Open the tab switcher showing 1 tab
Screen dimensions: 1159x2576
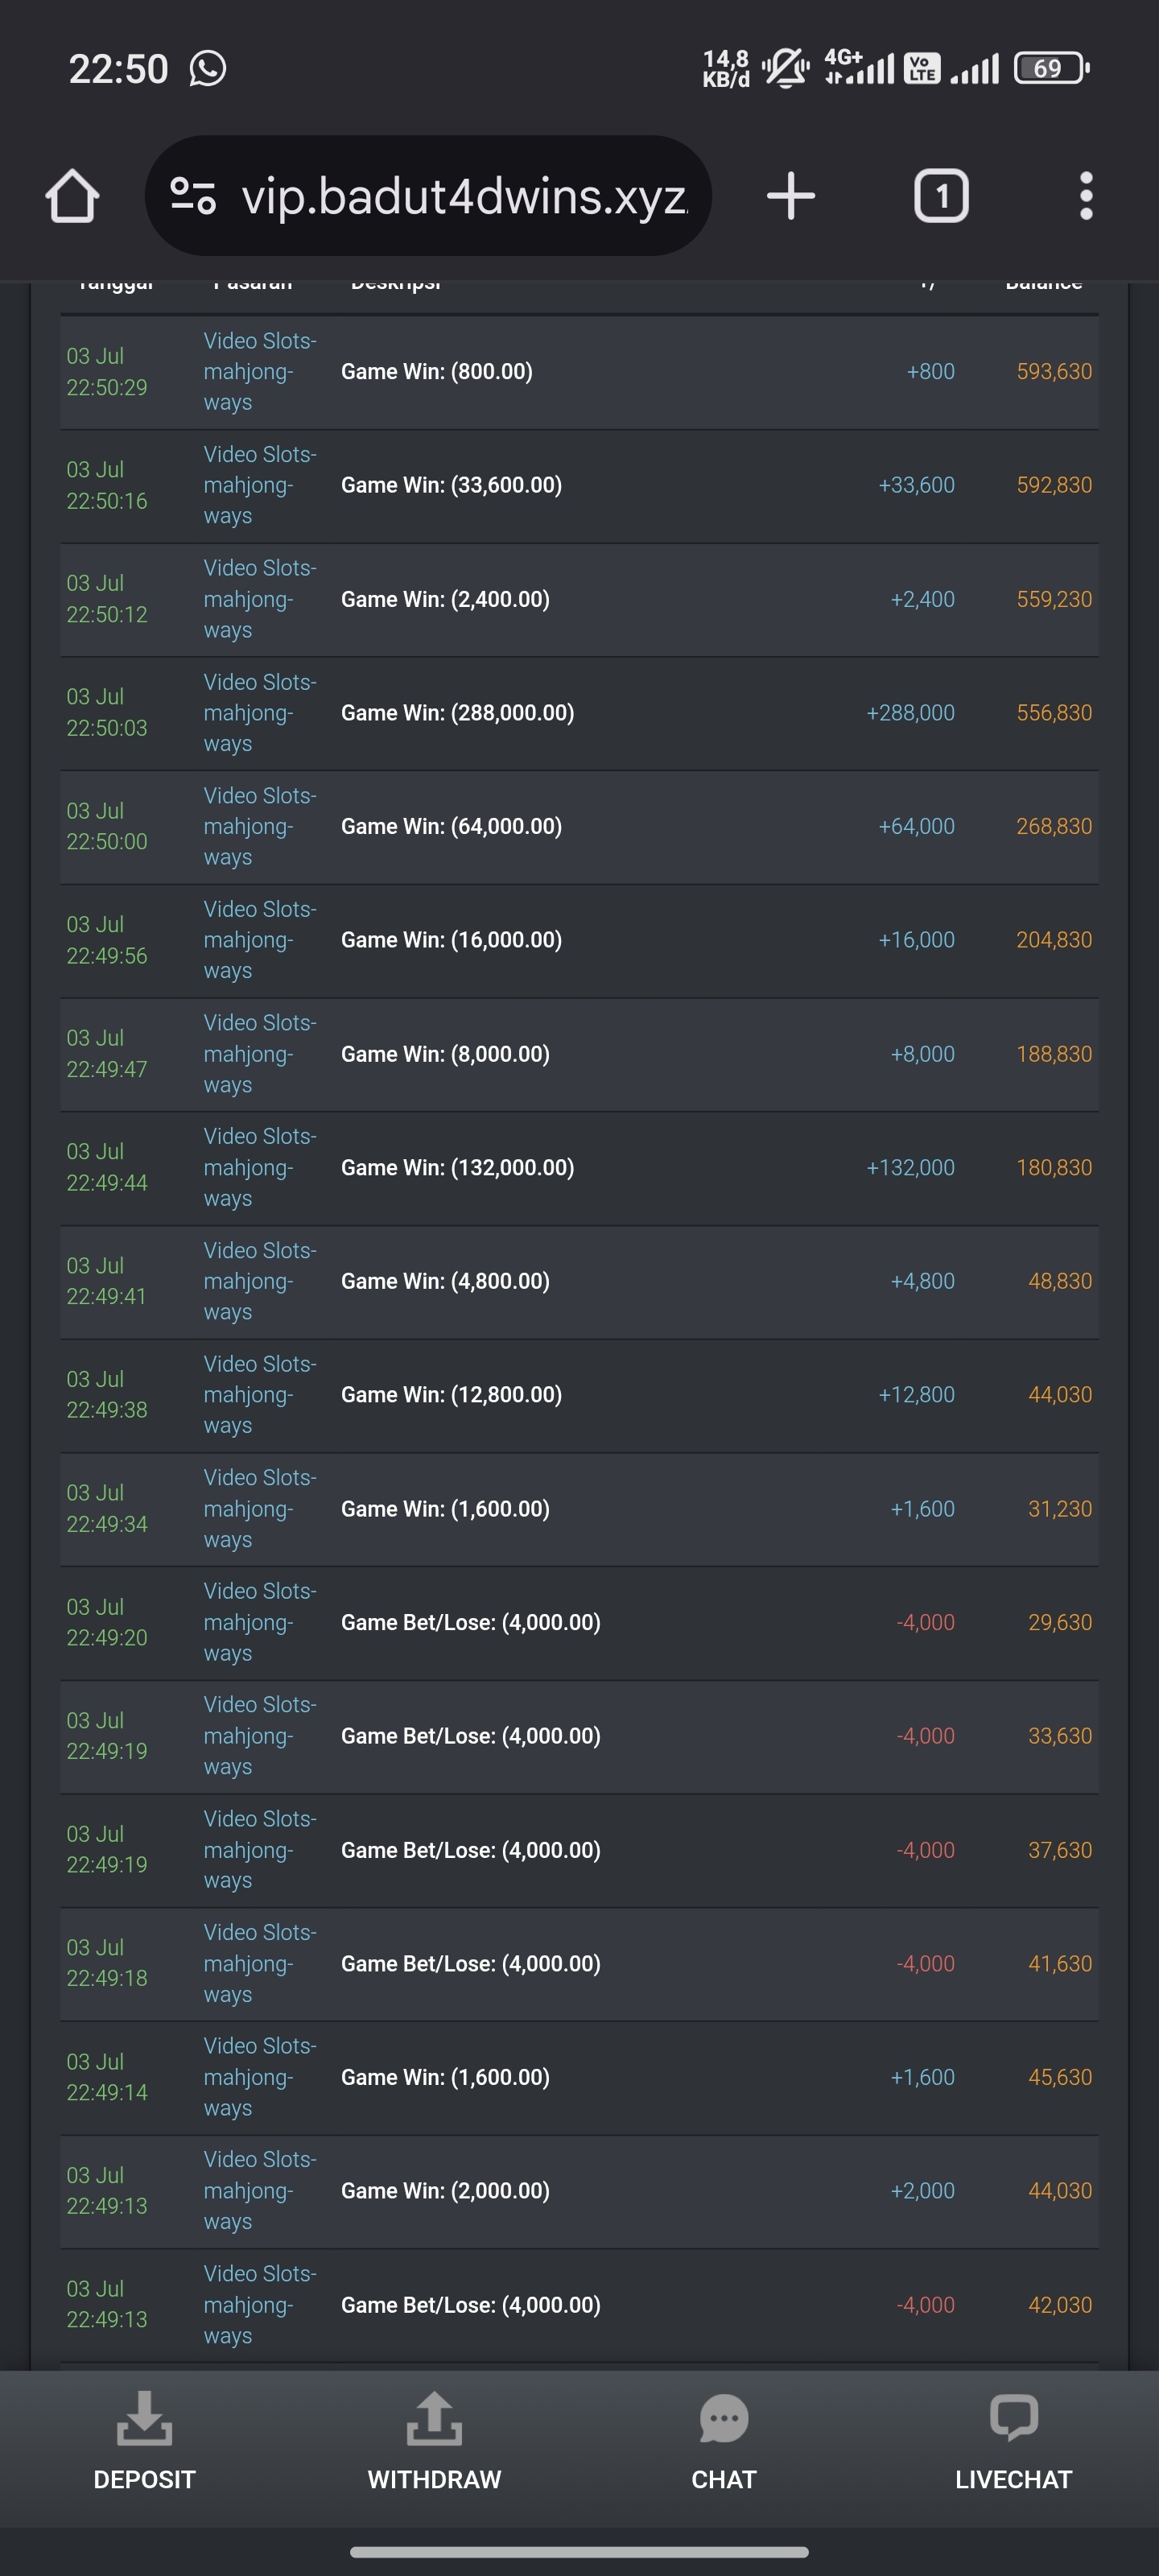click(941, 196)
